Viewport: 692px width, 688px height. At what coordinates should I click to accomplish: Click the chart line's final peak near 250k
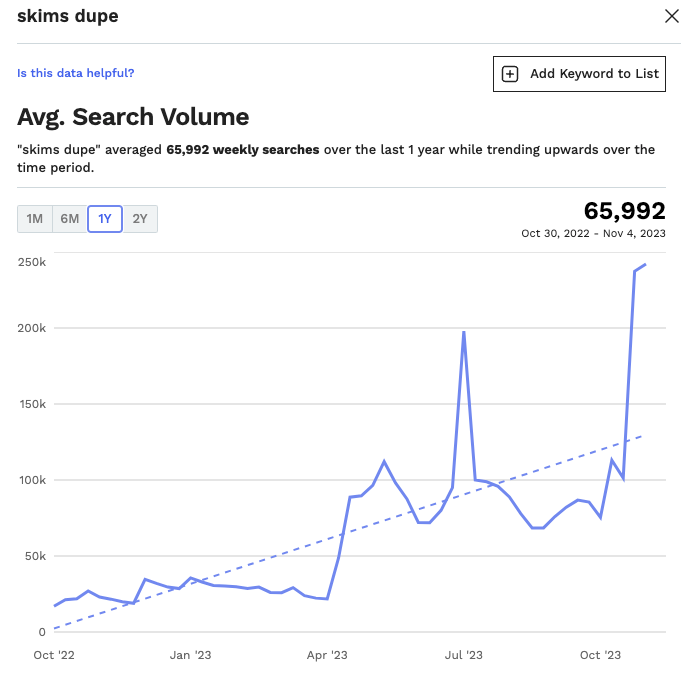pyautogui.click(x=645, y=265)
